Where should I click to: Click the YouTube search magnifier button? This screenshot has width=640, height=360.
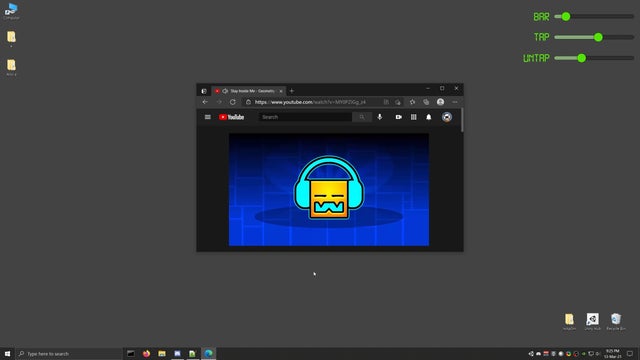(x=362, y=117)
